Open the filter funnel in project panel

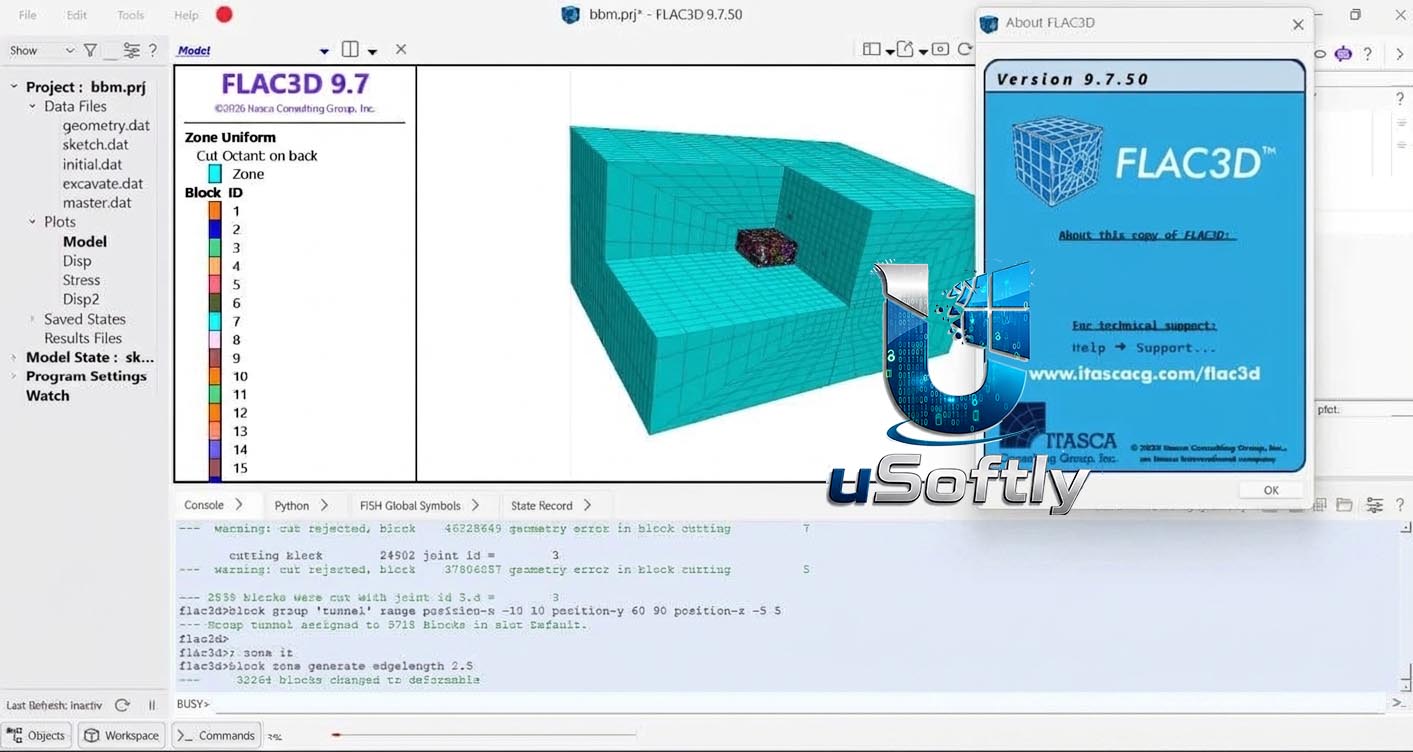pyautogui.click(x=90, y=50)
